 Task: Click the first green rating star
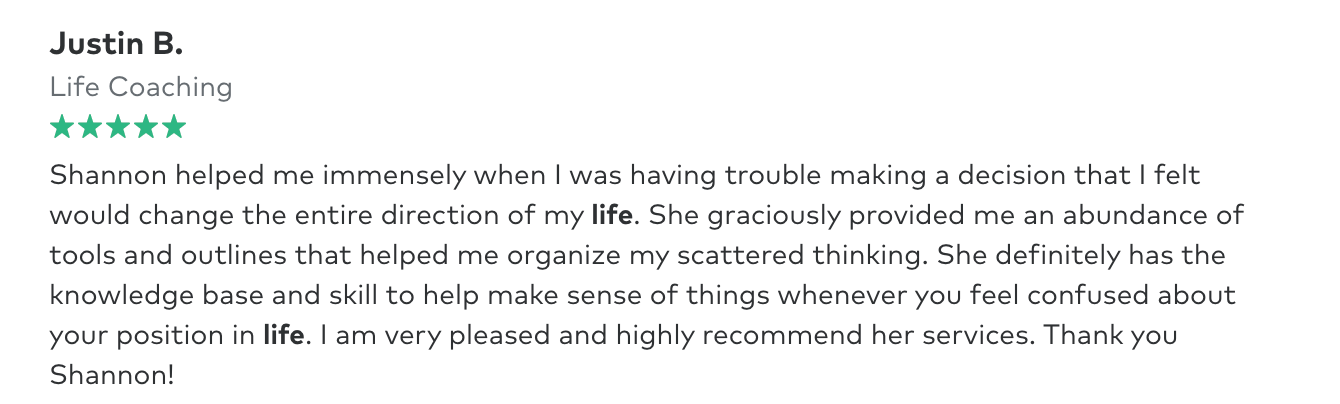coord(62,127)
